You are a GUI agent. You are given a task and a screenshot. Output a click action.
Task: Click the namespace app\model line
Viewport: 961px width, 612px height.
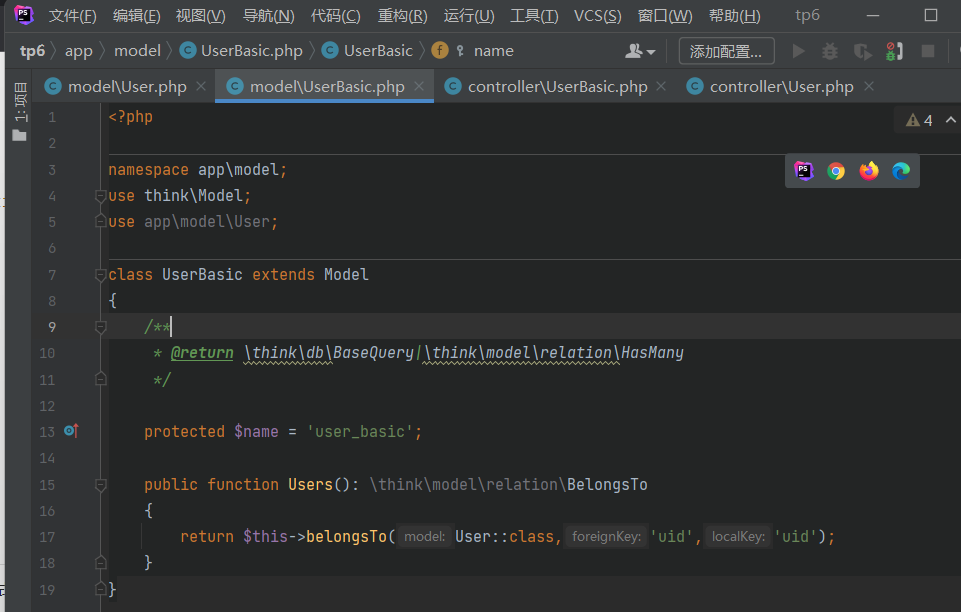click(x=197, y=170)
